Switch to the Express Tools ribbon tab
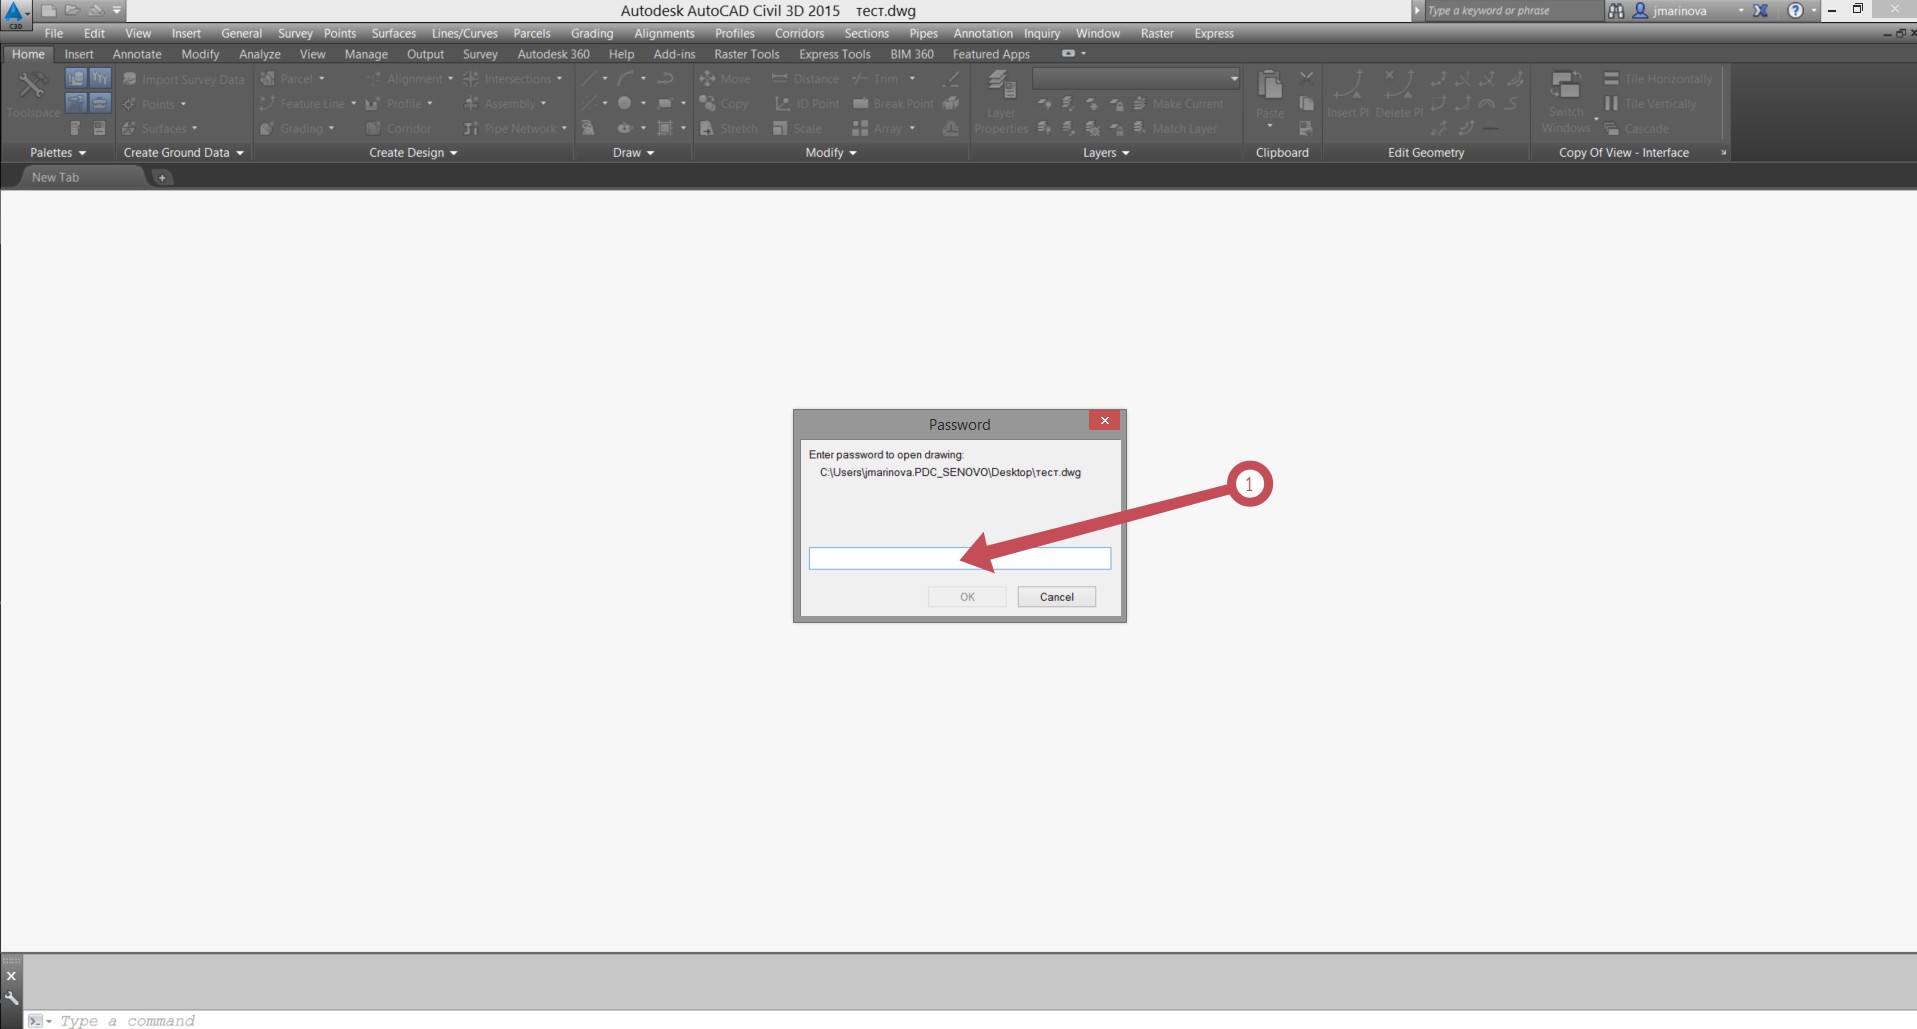The height and width of the screenshot is (1029, 1917). (834, 54)
